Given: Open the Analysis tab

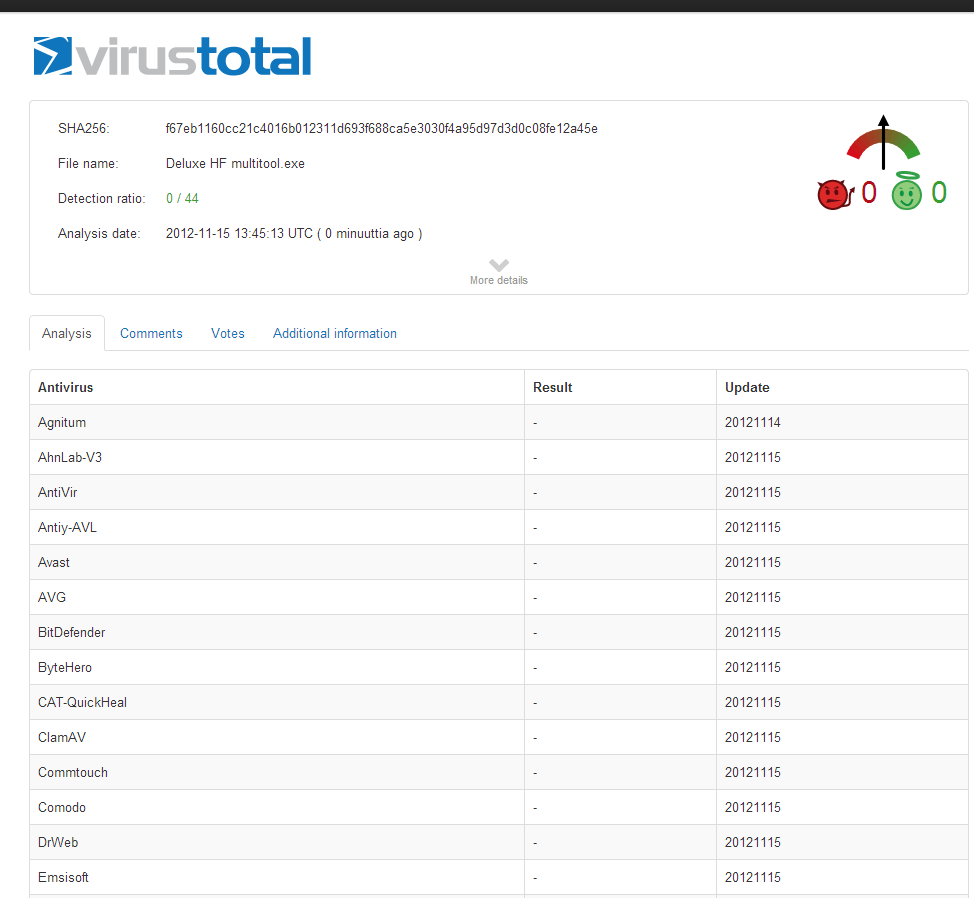Looking at the screenshot, I should coord(66,333).
